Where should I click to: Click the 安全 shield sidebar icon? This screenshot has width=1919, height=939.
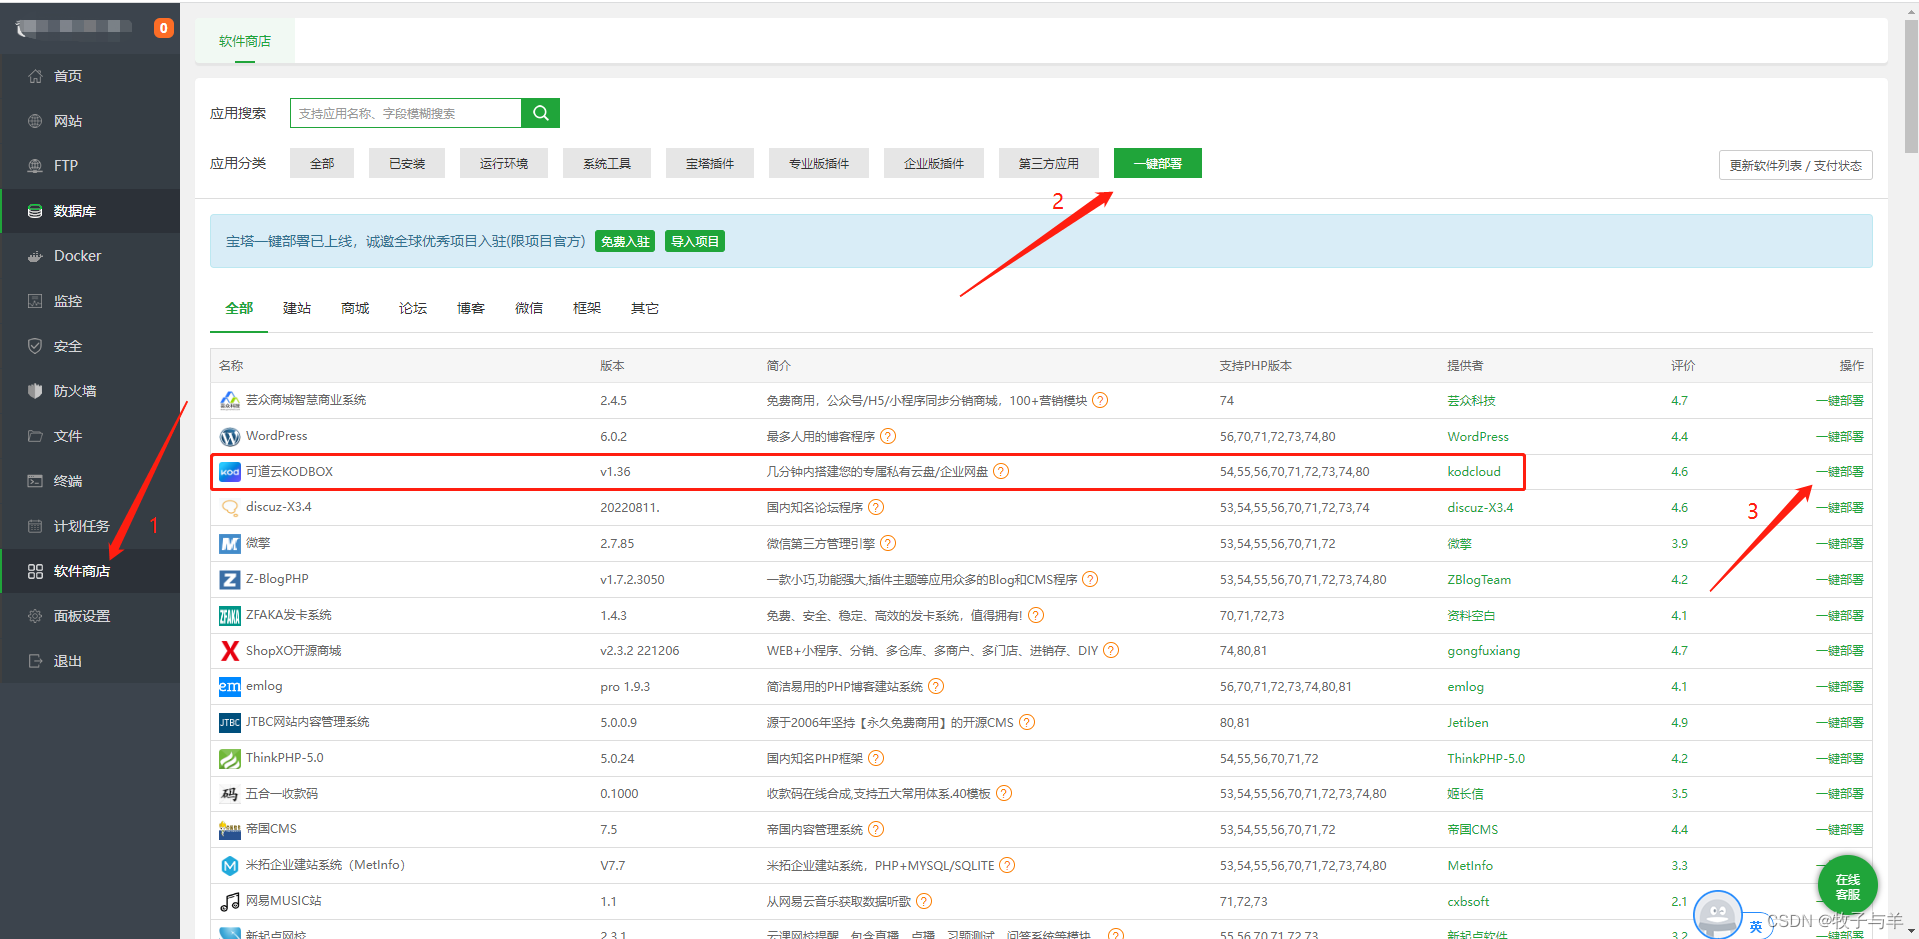tap(35, 346)
